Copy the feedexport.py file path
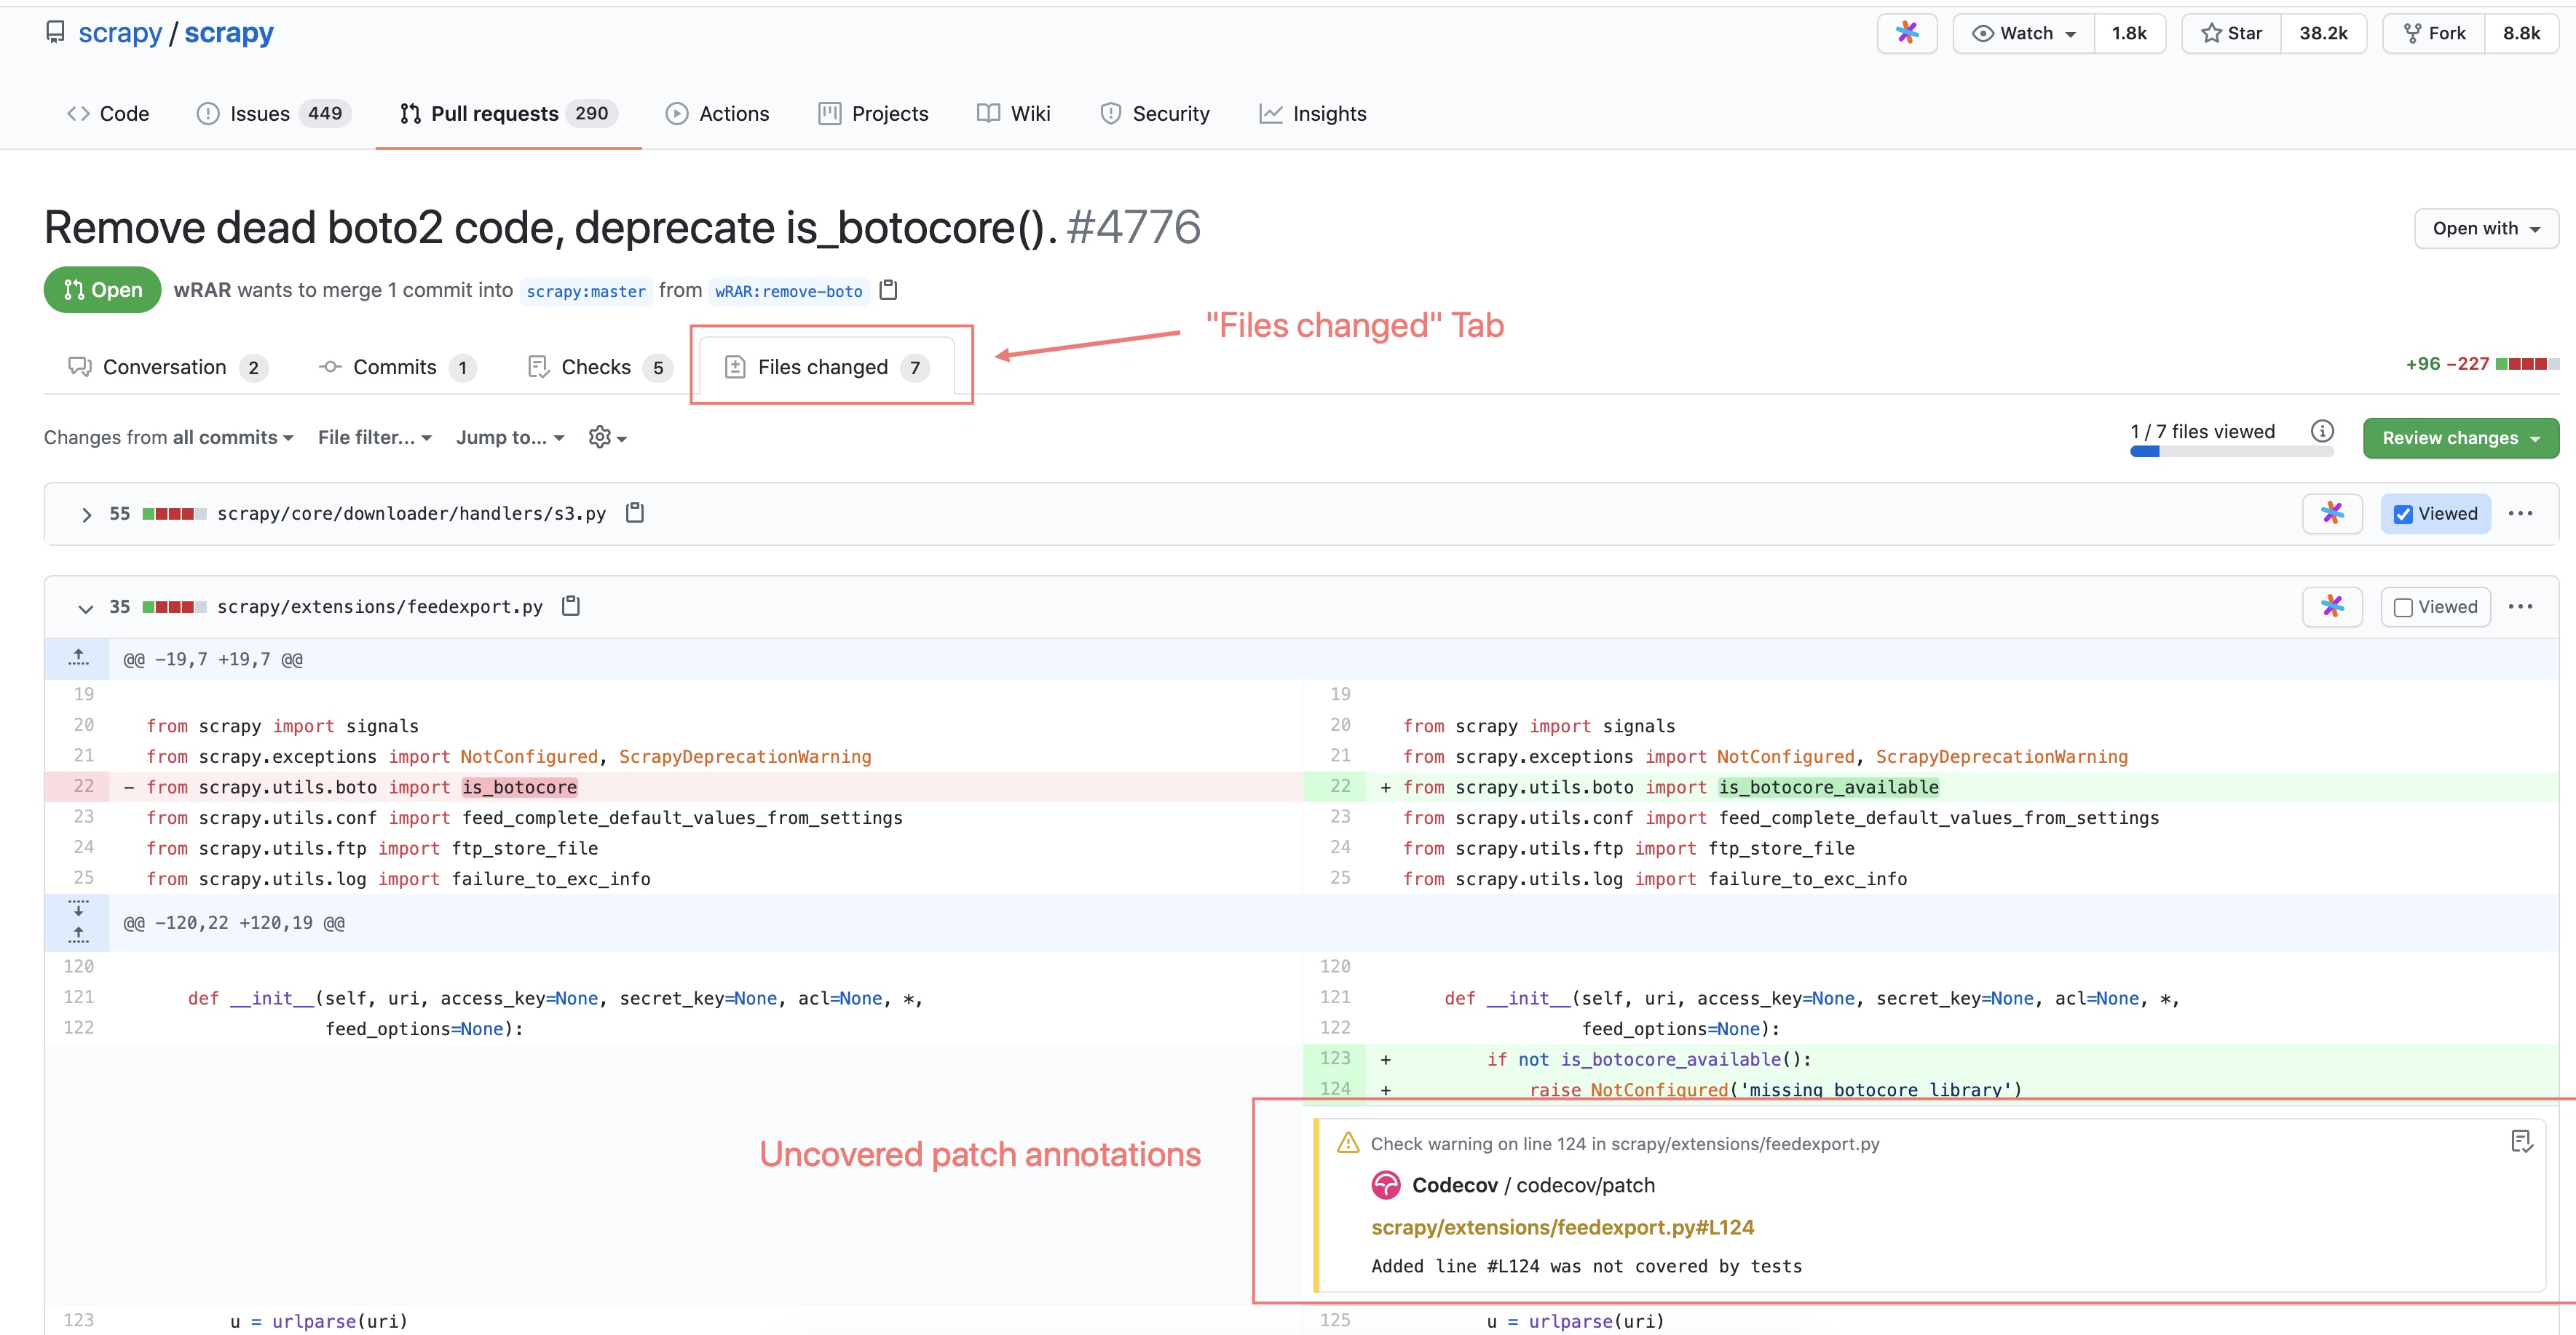This screenshot has width=2576, height=1335. pyautogui.click(x=571, y=606)
